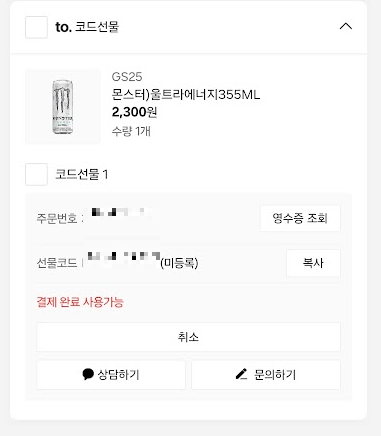
Task: Click the to. 코드선물 header title
Action: point(87,27)
